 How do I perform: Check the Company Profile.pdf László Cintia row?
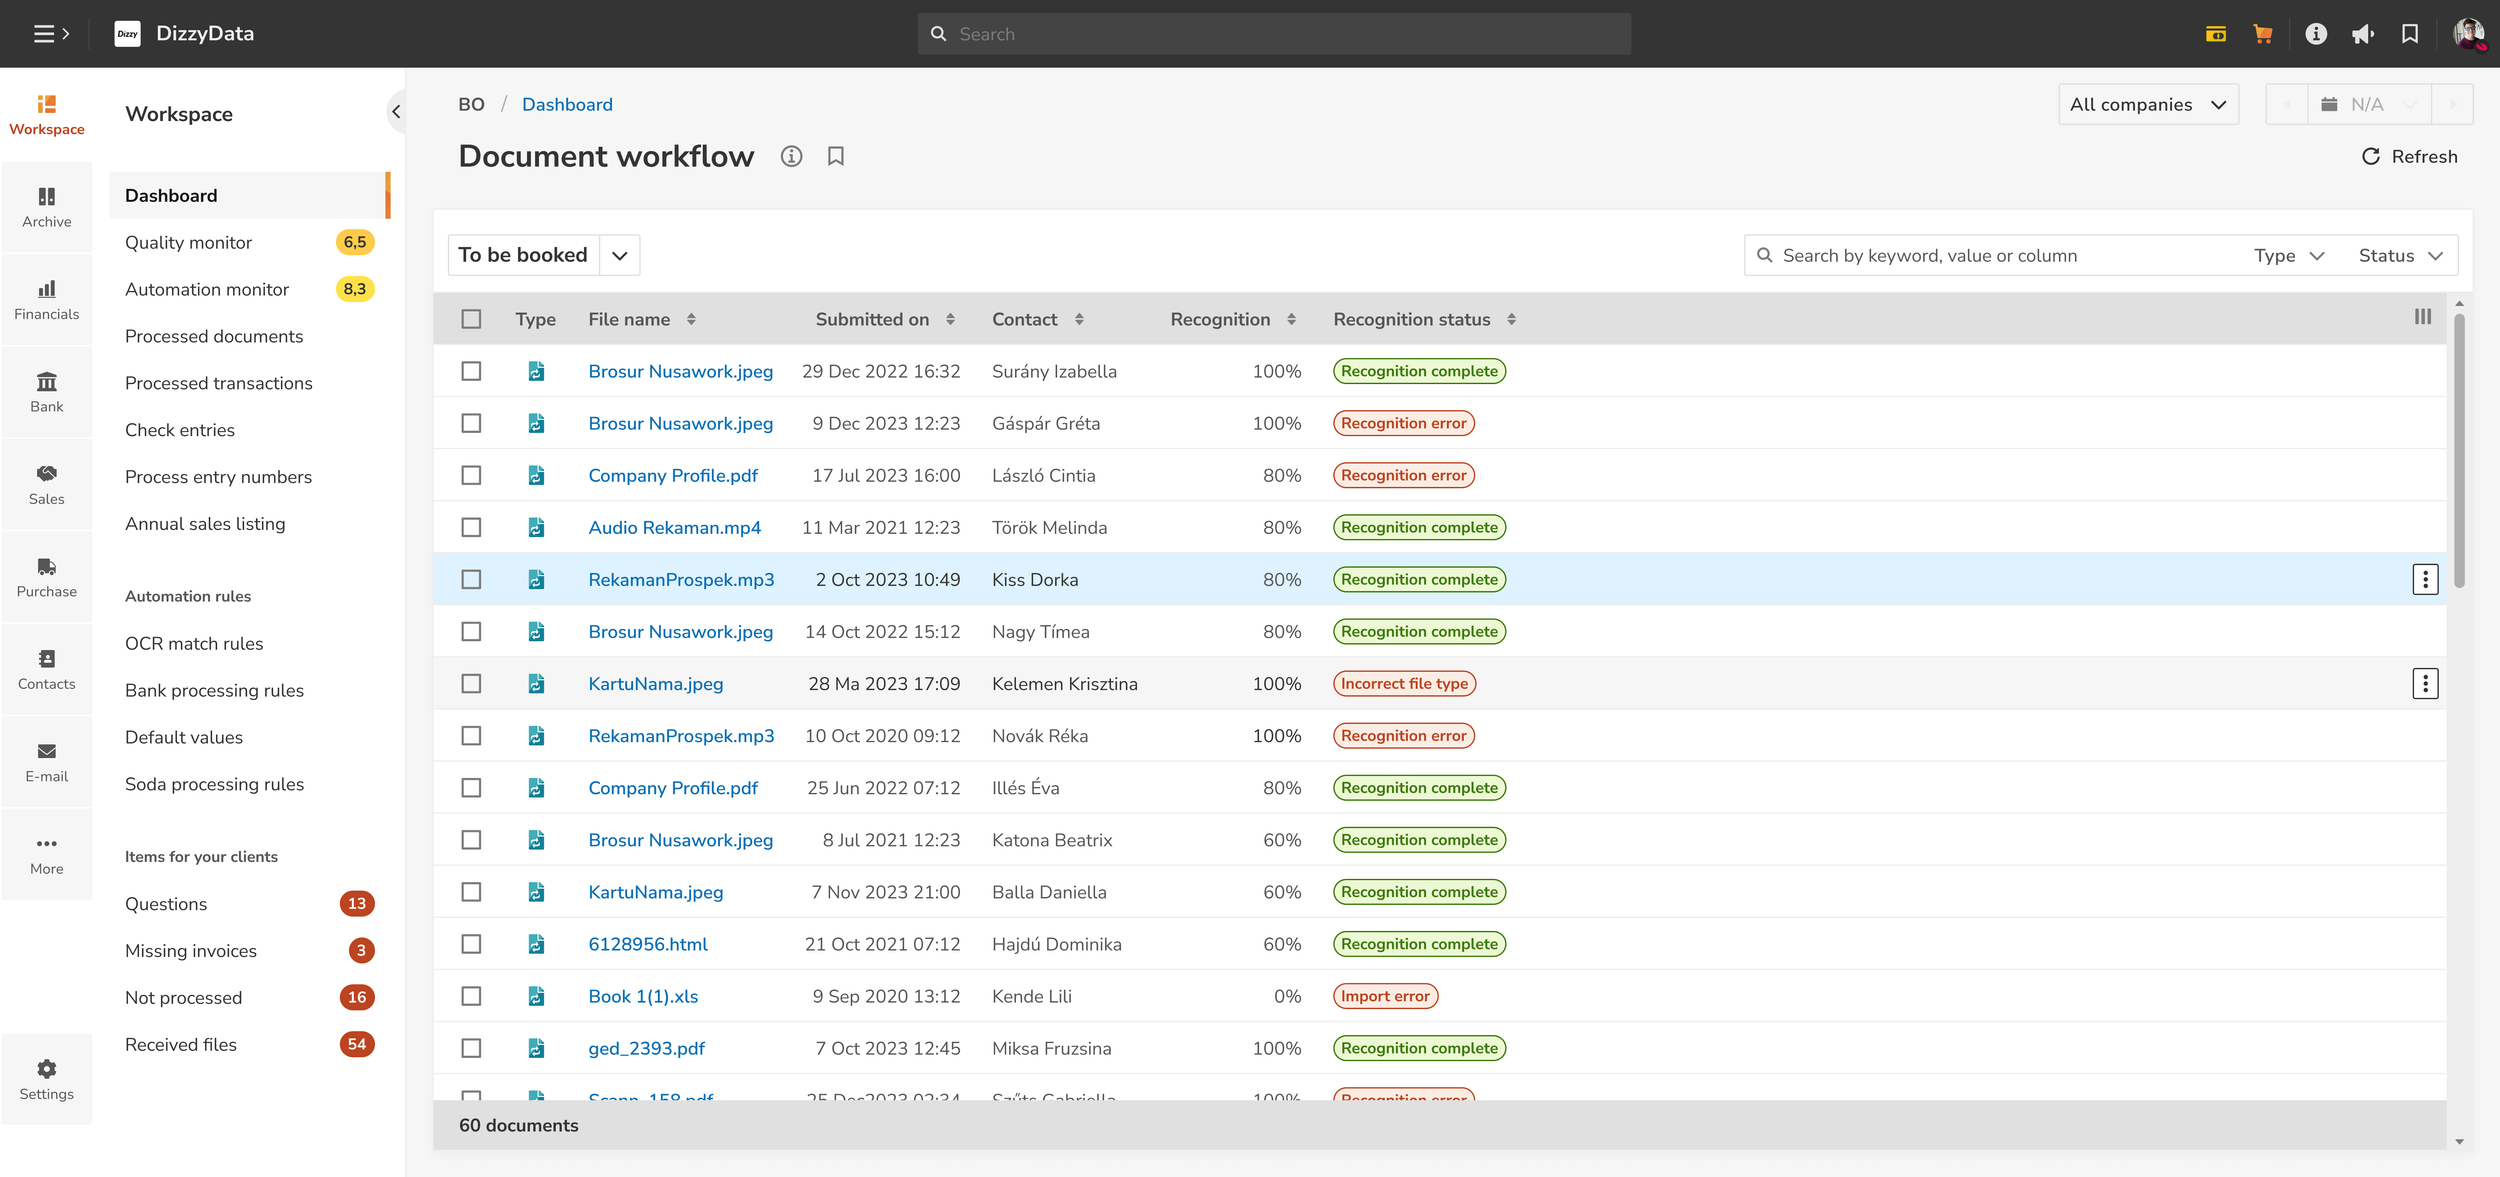click(471, 476)
